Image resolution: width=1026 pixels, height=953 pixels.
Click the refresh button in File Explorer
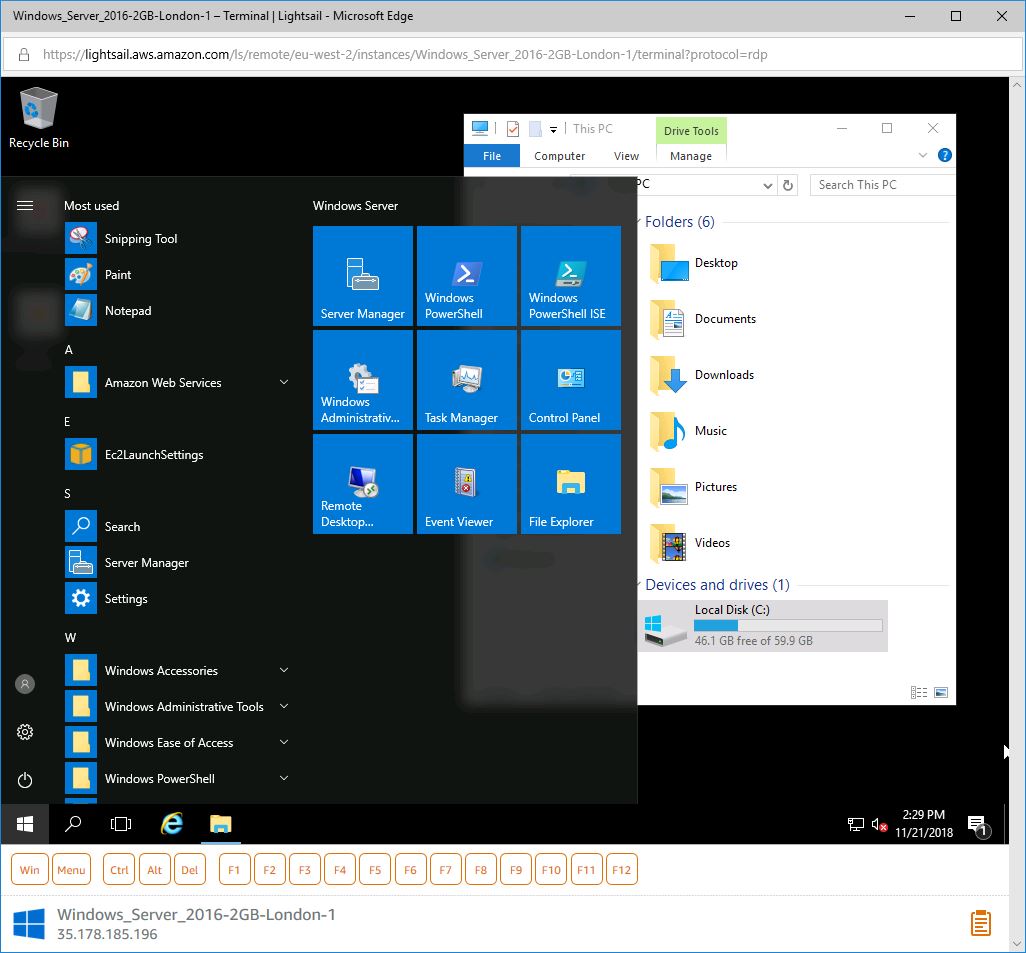788,185
